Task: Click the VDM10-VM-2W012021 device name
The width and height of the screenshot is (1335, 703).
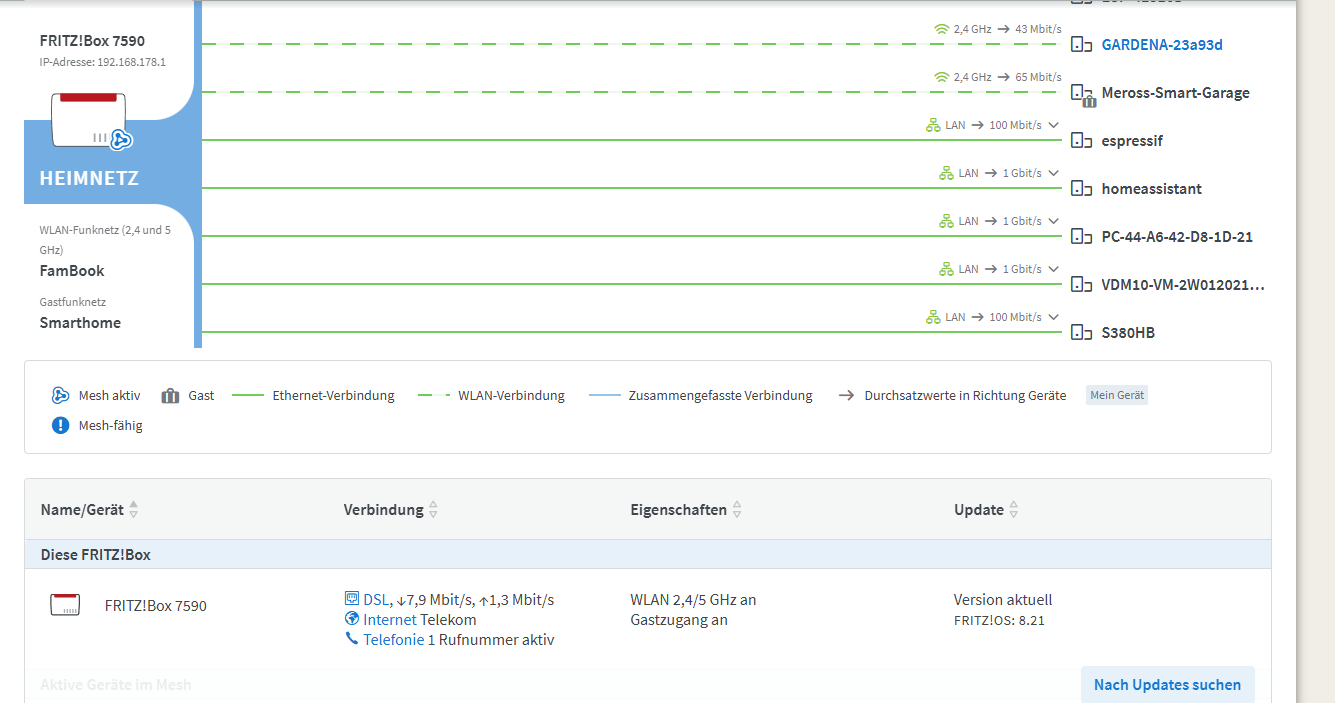Action: tap(1183, 285)
